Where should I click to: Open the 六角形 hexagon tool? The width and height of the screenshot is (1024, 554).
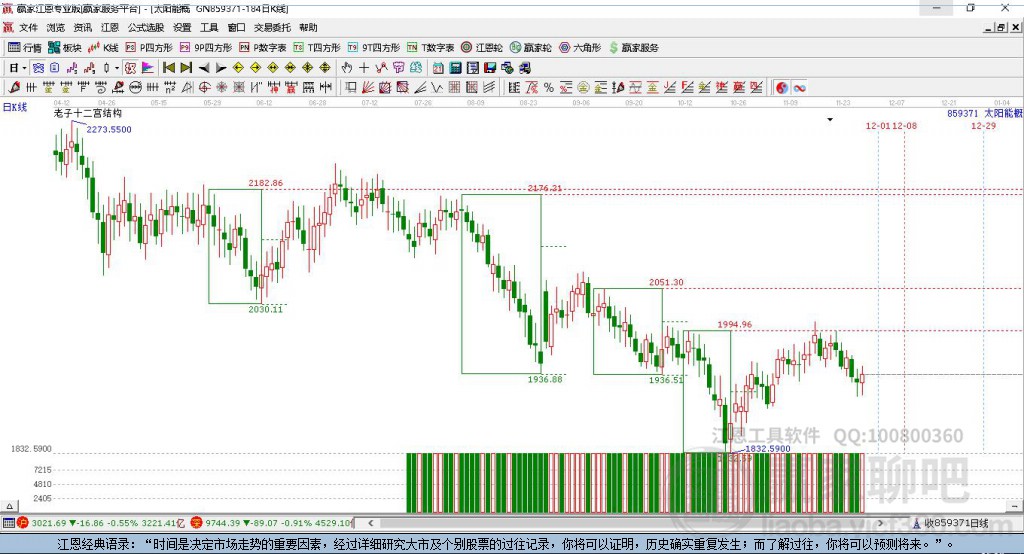coord(580,48)
